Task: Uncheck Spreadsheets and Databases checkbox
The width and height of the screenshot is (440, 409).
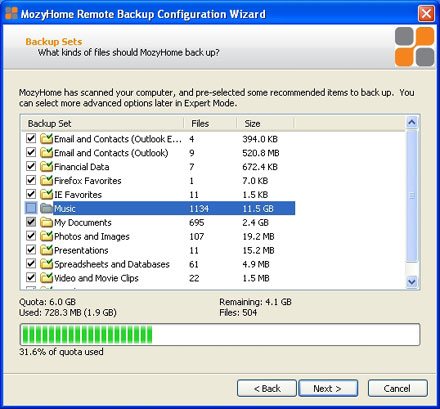Action: [x=31, y=264]
